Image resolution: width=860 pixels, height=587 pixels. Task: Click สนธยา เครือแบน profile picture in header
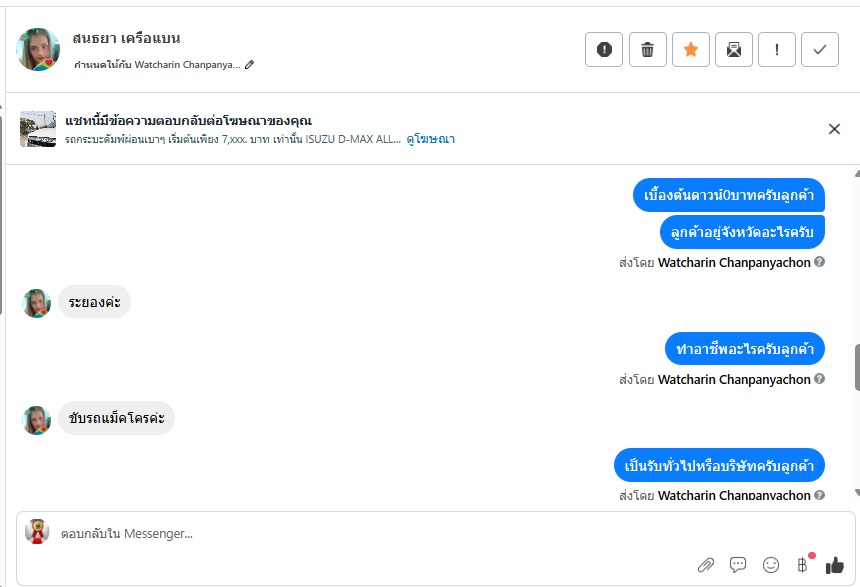(x=38, y=49)
